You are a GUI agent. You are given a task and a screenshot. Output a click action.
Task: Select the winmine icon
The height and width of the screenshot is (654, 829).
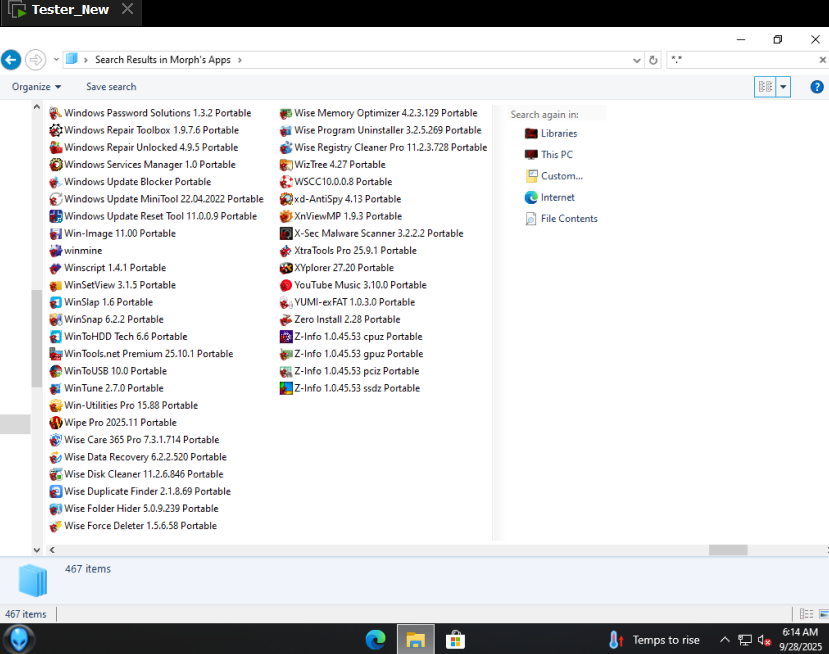pos(56,251)
